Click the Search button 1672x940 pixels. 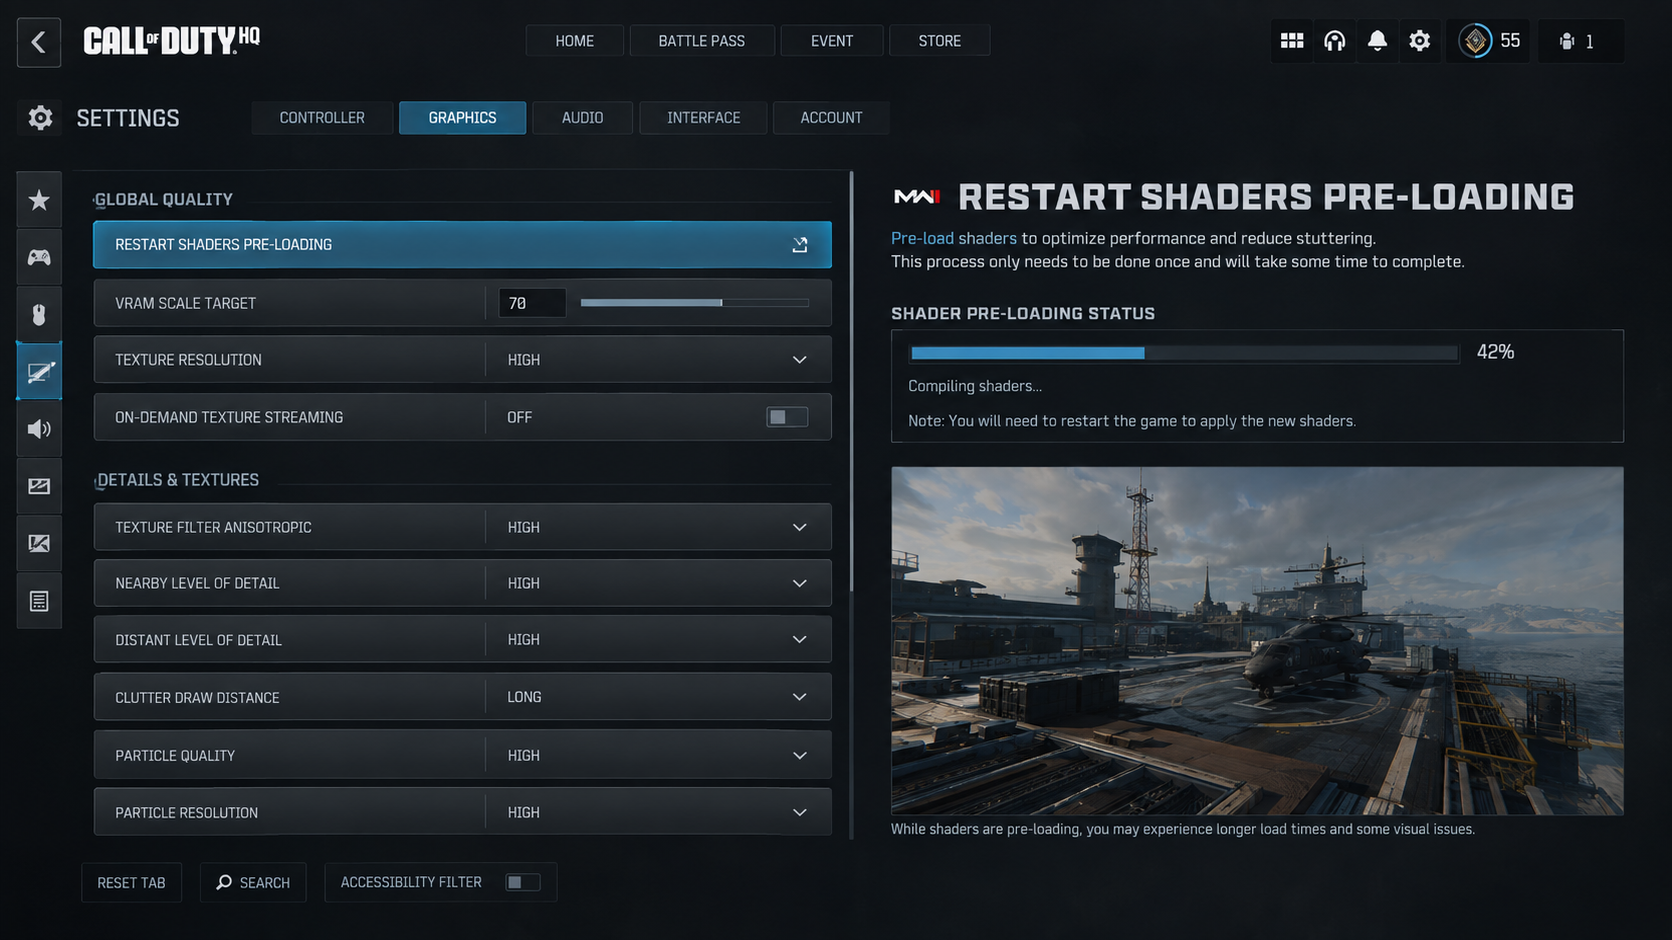[x=253, y=883]
